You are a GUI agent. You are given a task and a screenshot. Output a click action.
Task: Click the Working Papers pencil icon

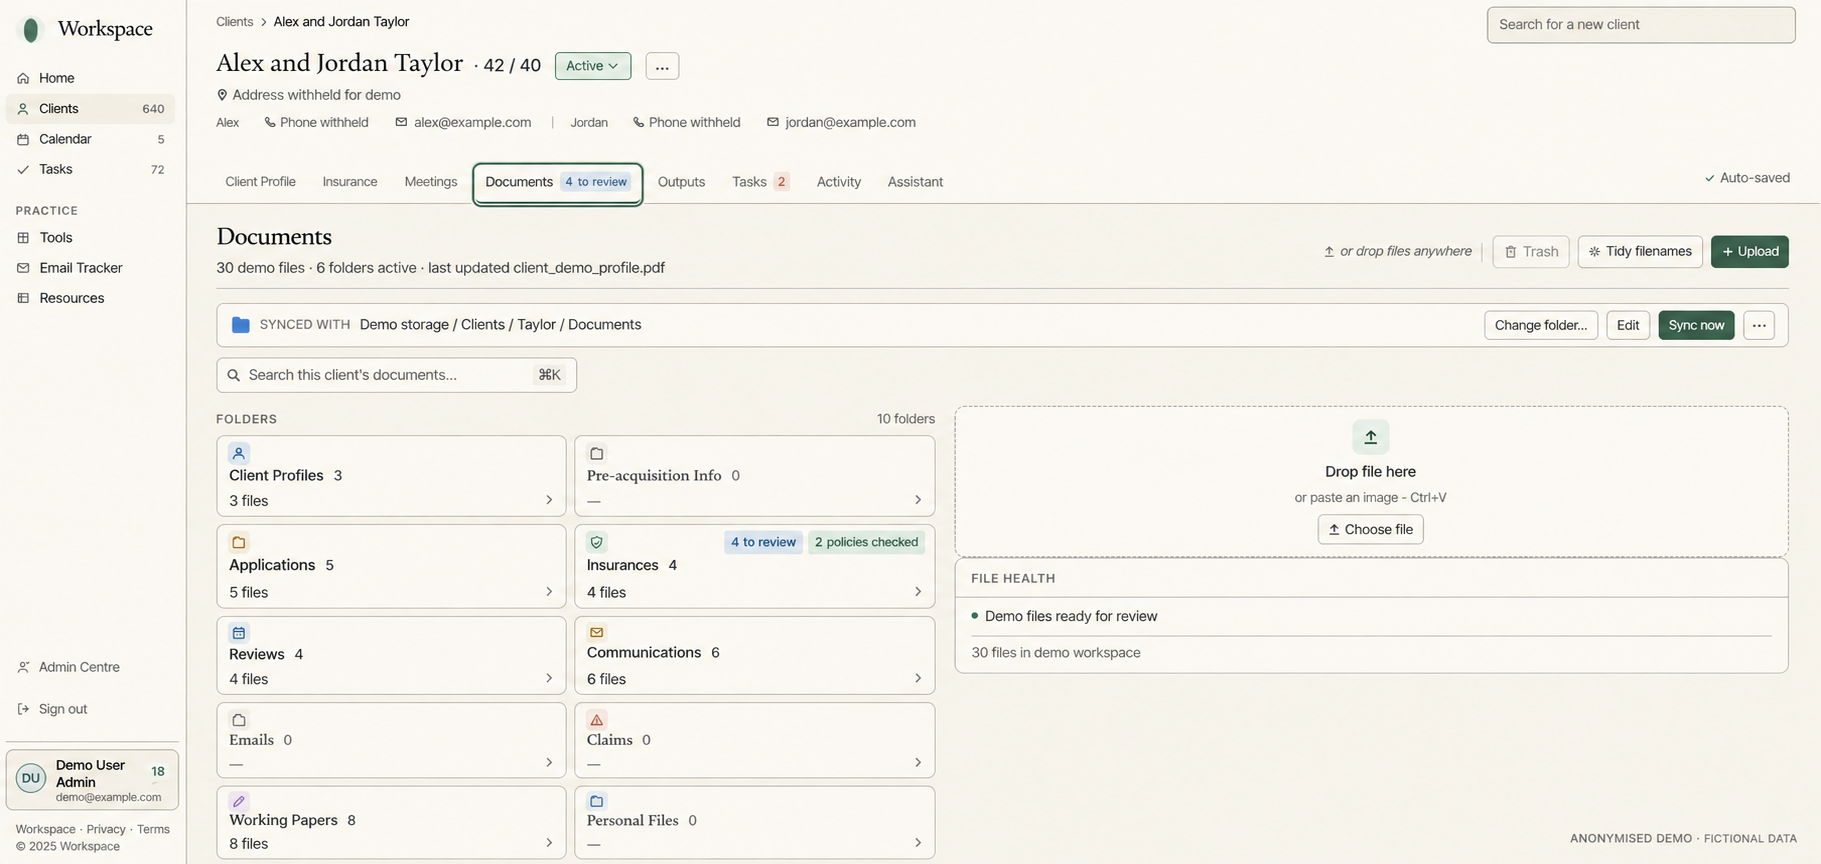[x=239, y=802]
